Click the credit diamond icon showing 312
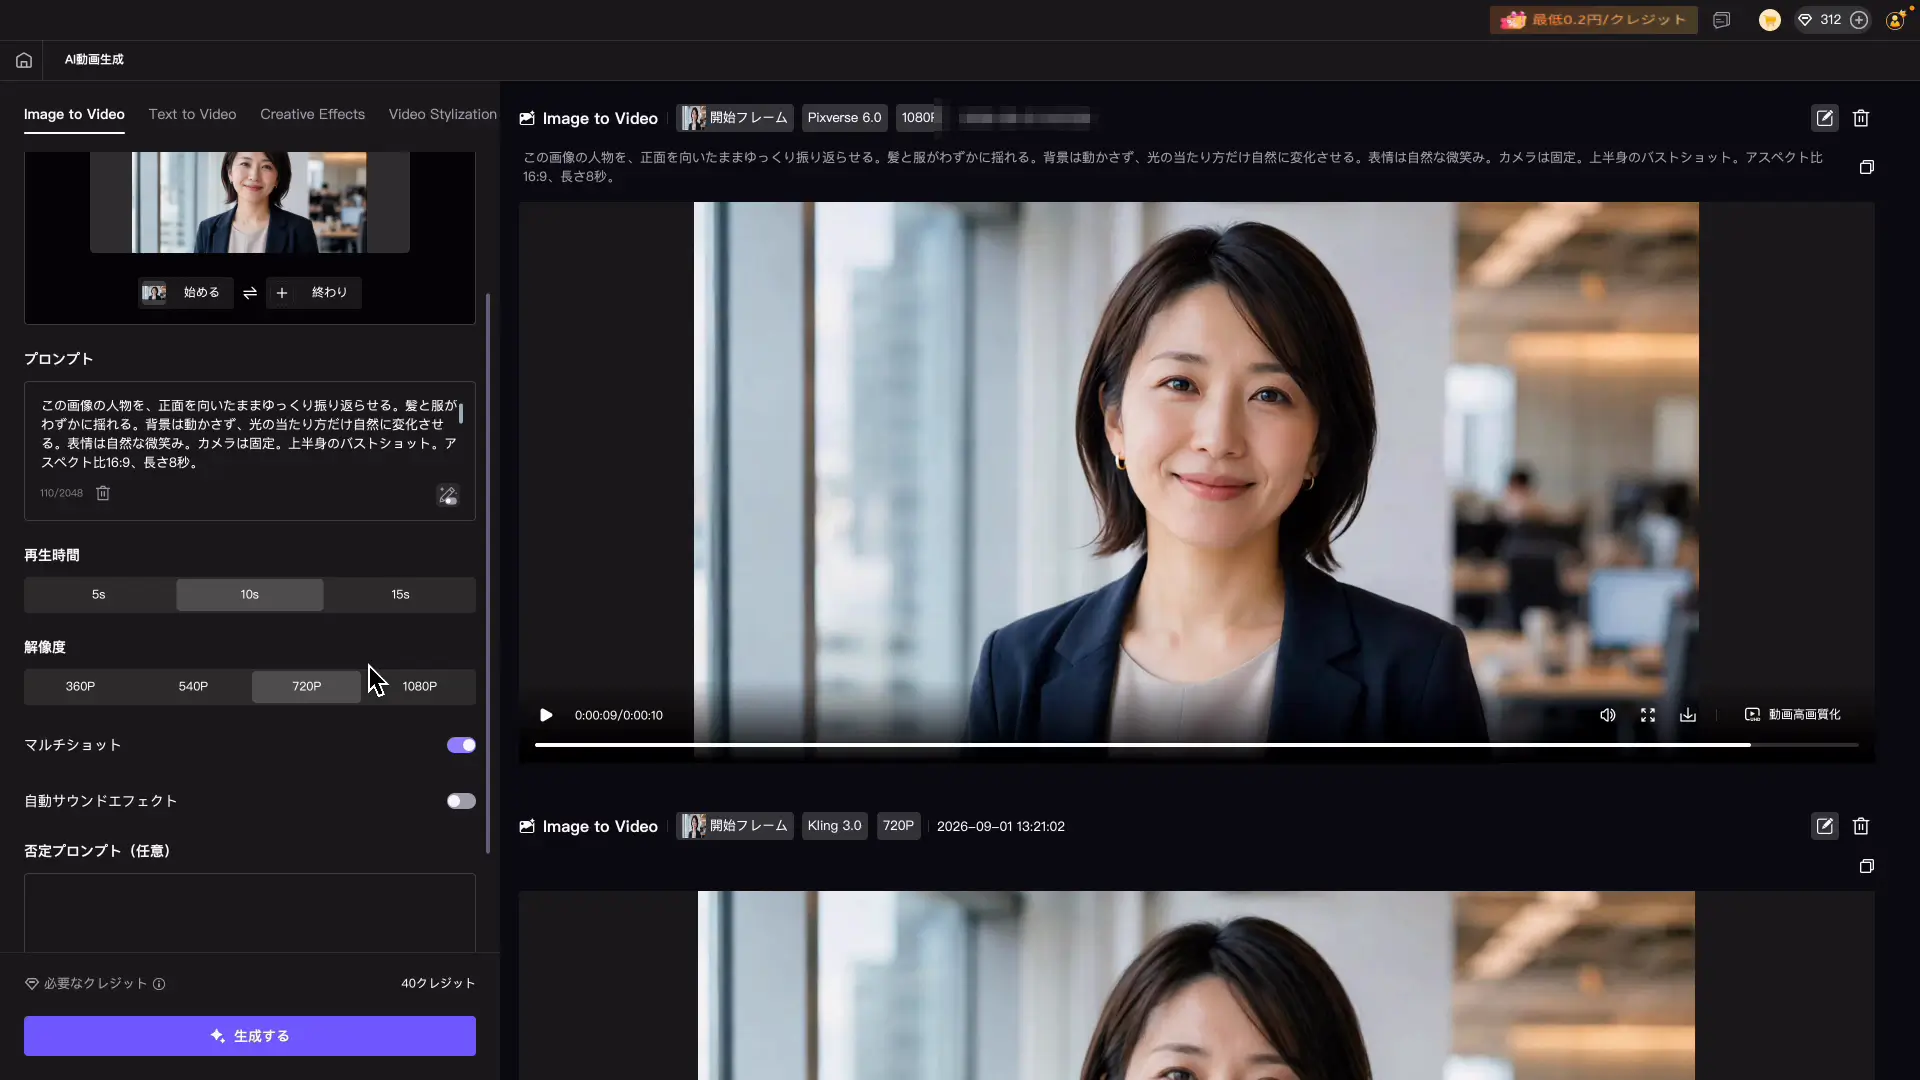The height and width of the screenshot is (1080, 1920). point(1805,20)
